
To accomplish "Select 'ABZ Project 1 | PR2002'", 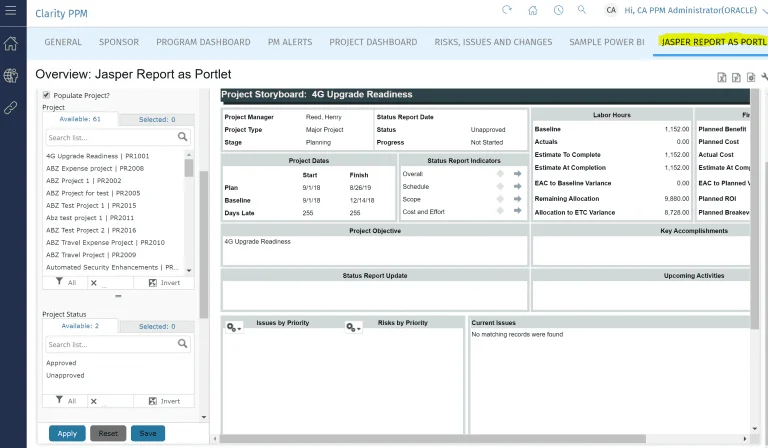I will click(84, 181).
